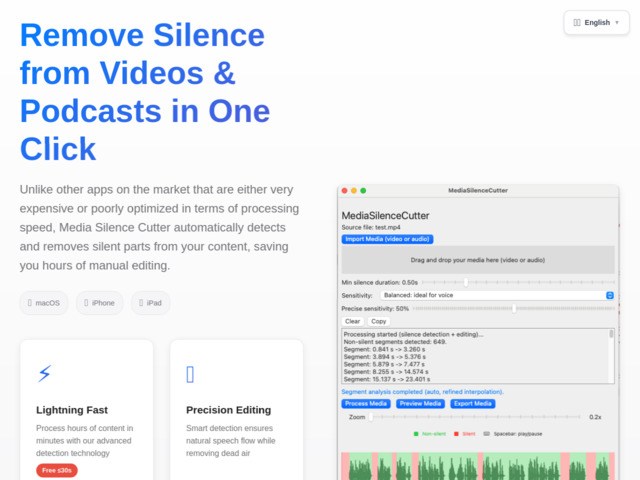Image resolution: width=640 pixels, height=480 pixels.
Task: Click the blue Sensitivity dropdown arrows
Action: pos(610,295)
